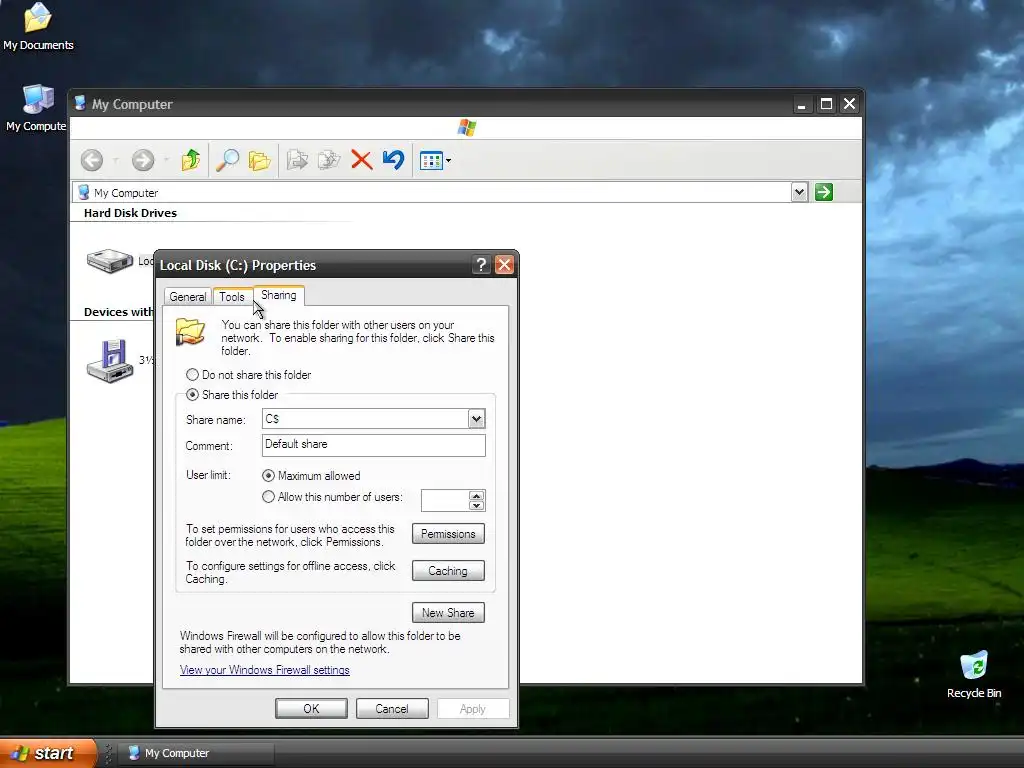The image size is (1024, 768).
Task: Open Back button history dropdown arrow
Action: pyautogui.click(x=115, y=160)
